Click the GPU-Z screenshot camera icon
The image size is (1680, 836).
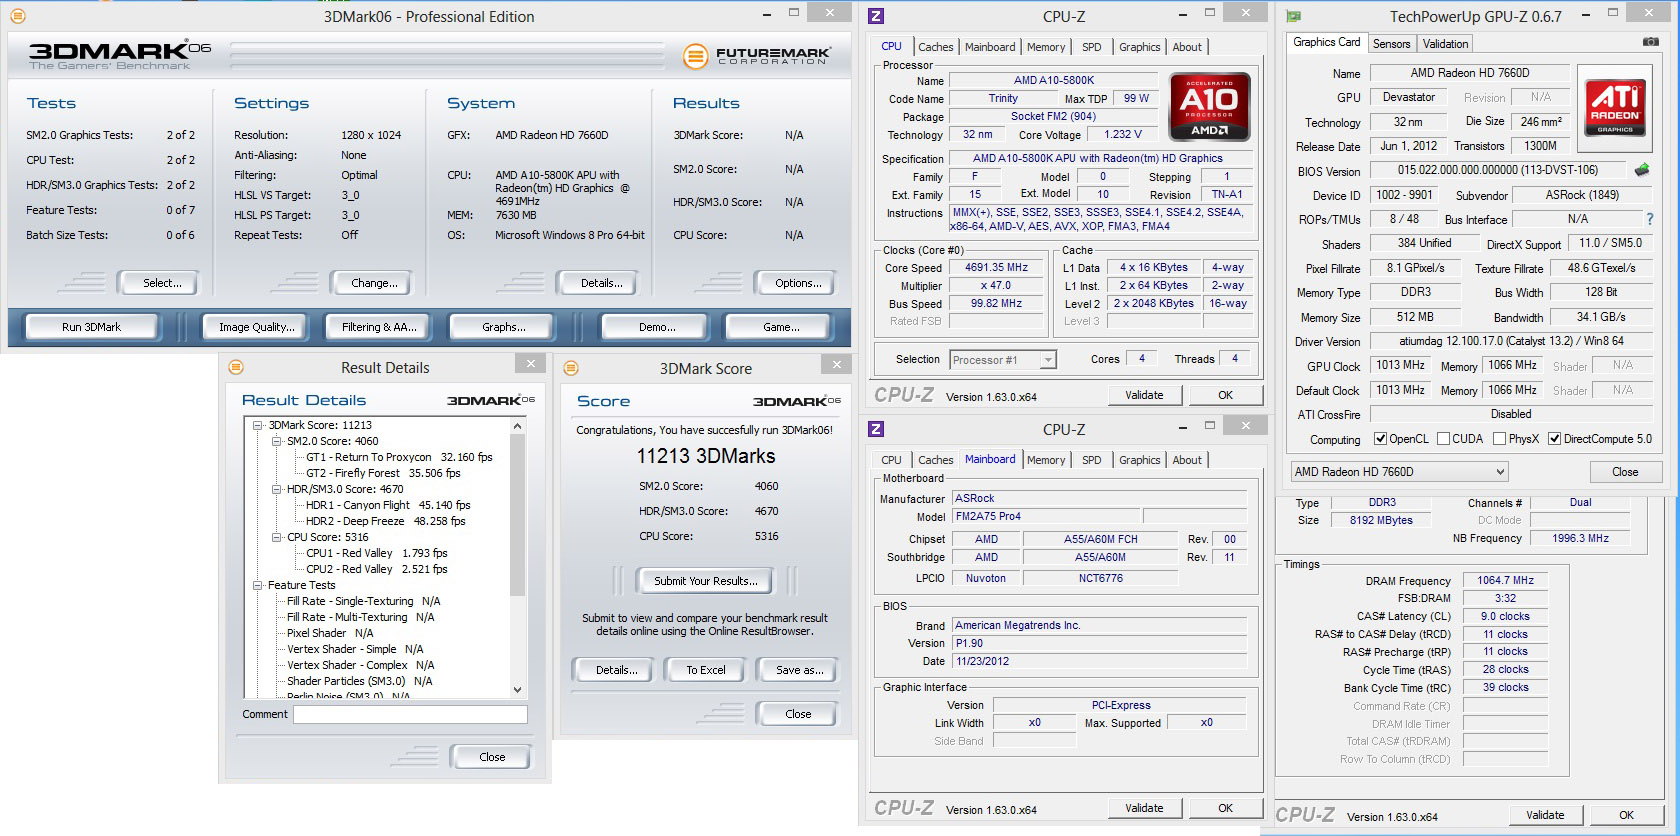point(1650,42)
